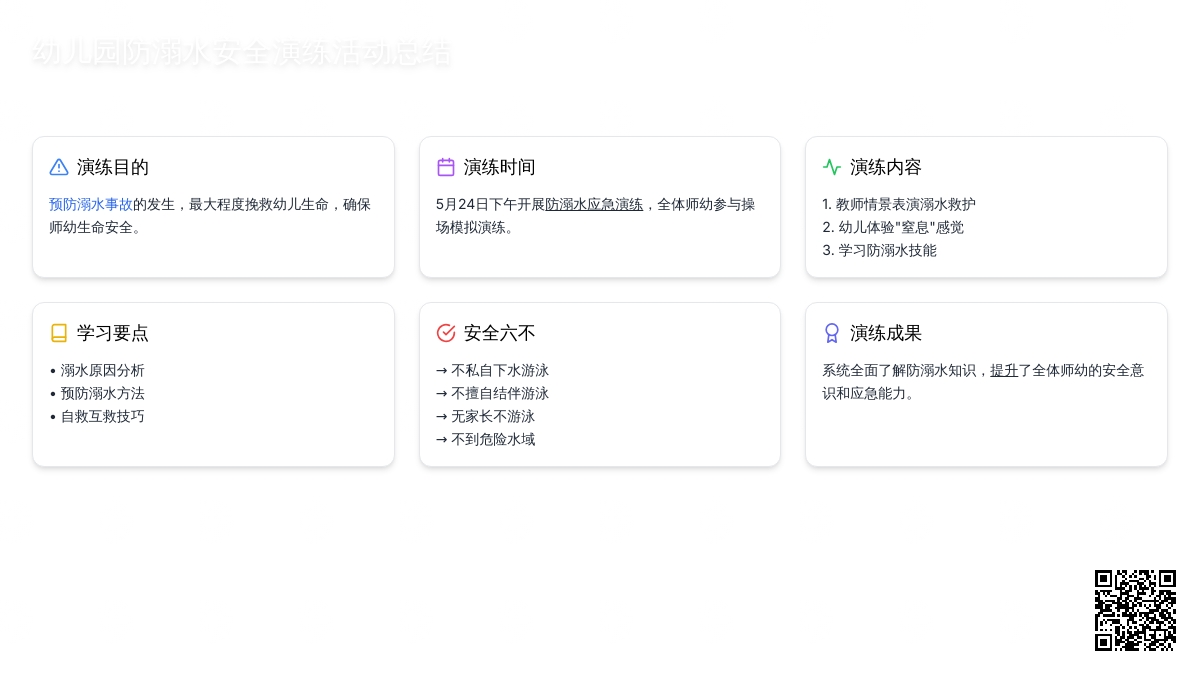Click the award ribbon icon beside 演练成果

[832, 333]
